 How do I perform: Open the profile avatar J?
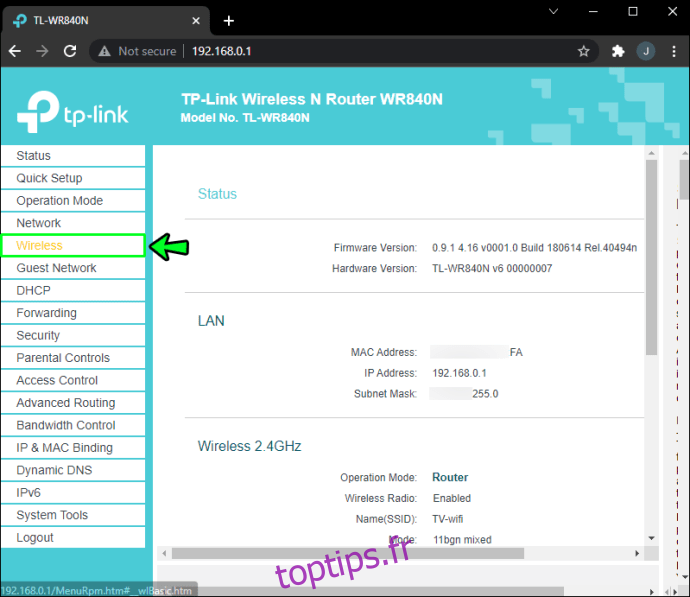646,51
